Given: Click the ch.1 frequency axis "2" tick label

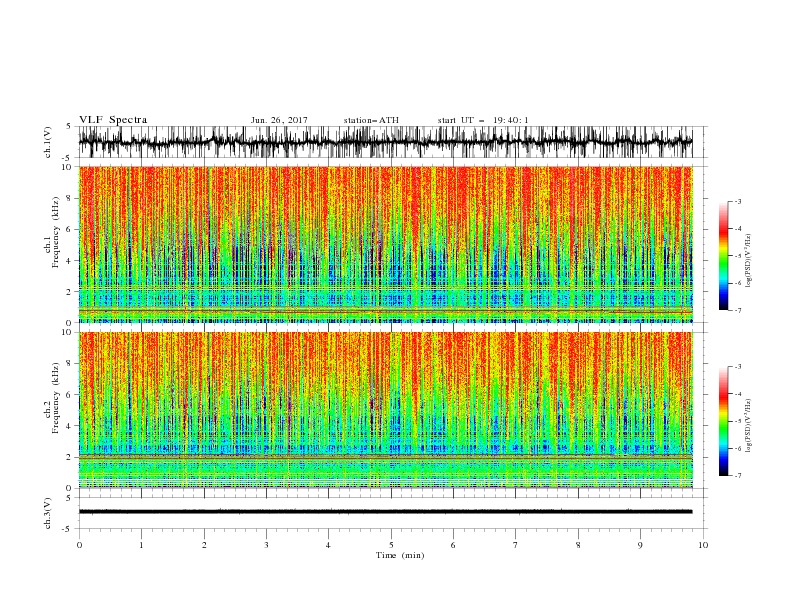Looking at the screenshot, I should click(x=70, y=292).
